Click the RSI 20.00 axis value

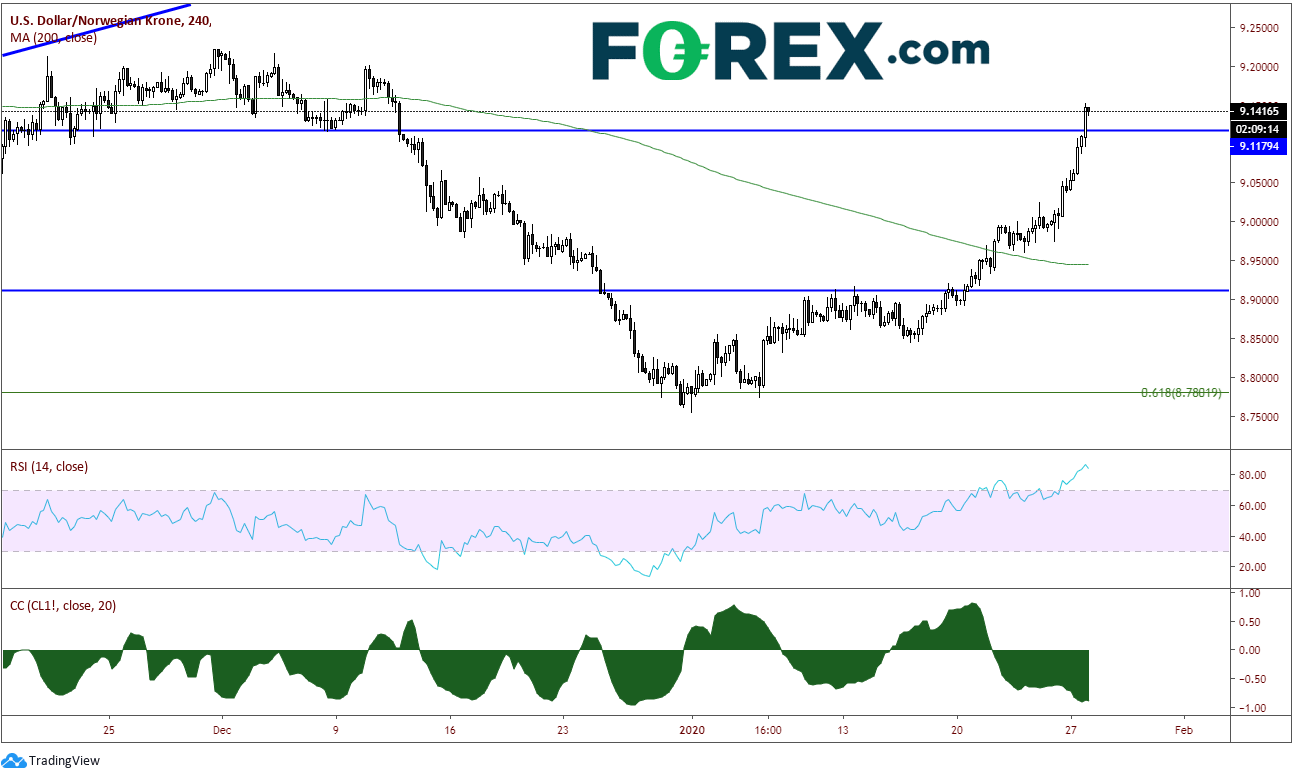pos(1255,567)
